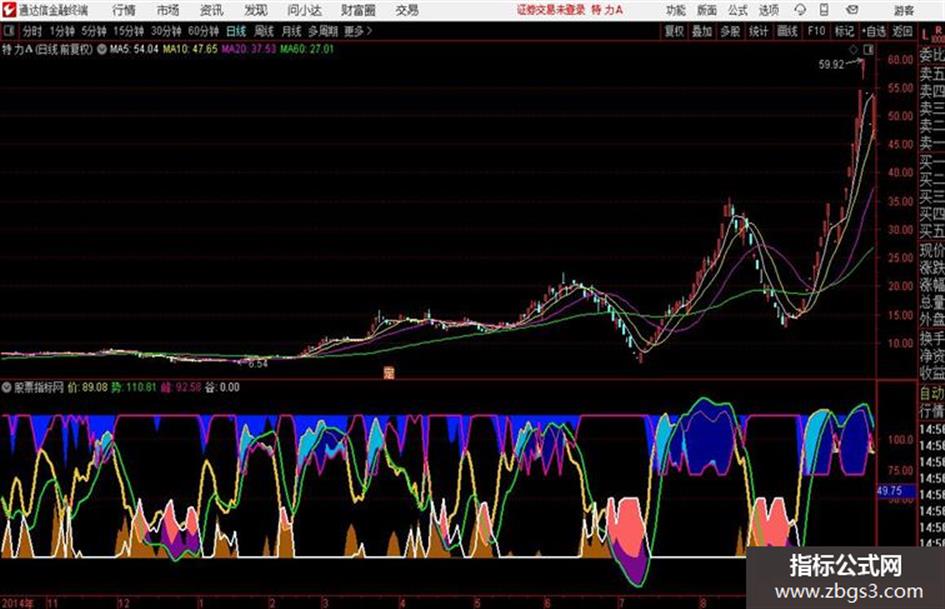The image size is (945, 609).
Task: Click the MA60: 27.01 indicator label
Action: [x=307, y=49]
